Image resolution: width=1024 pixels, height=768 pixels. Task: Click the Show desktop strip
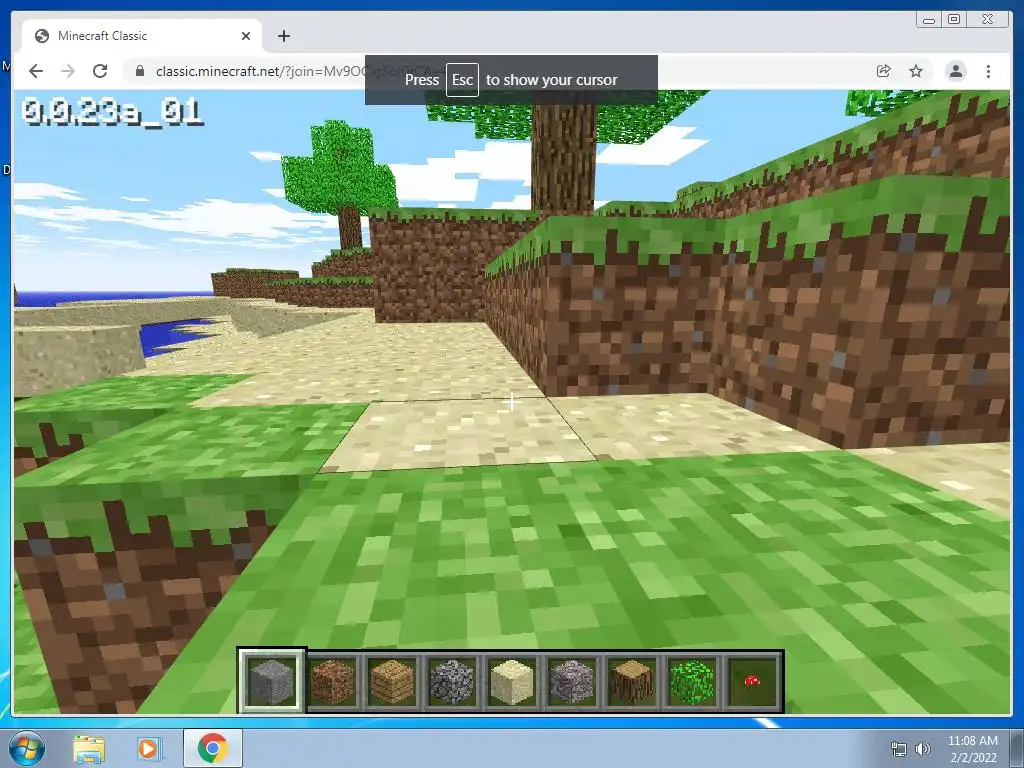1017,748
